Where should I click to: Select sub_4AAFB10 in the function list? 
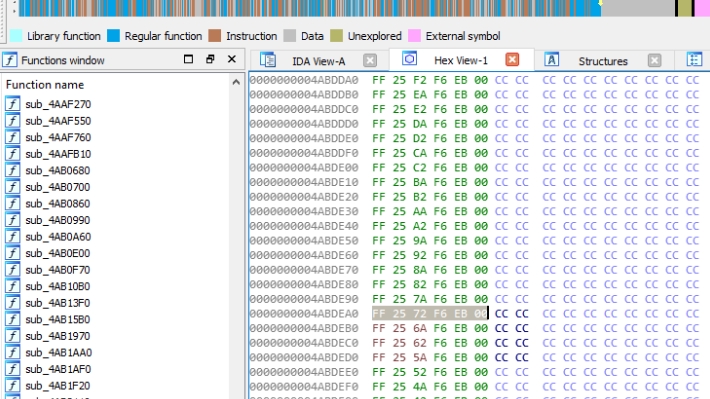[x=58, y=154]
